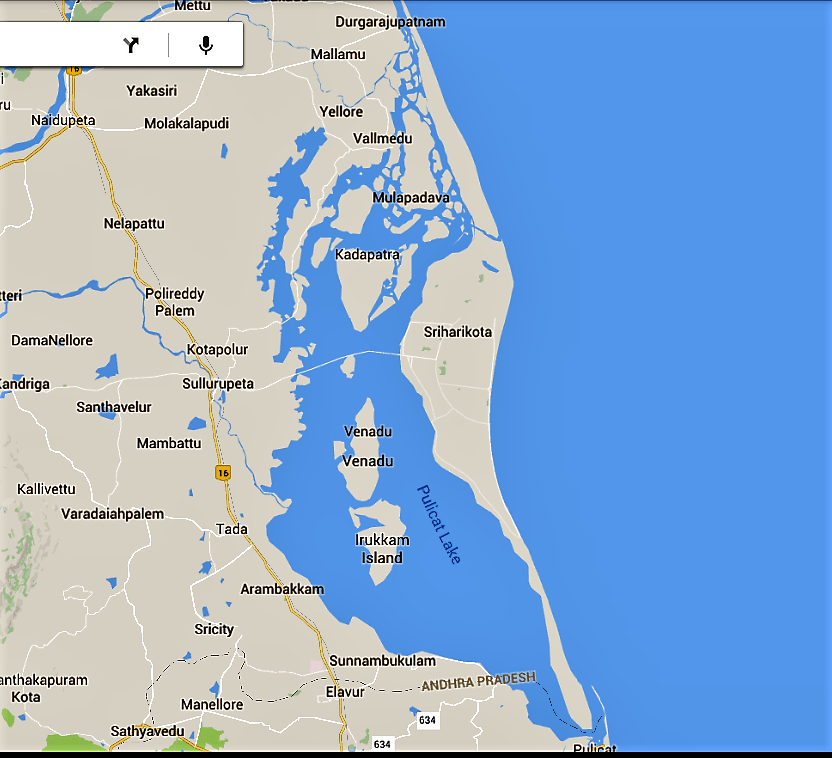Click the 634 highway shield east of Elavur
This screenshot has width=832, height=758.
click(x=428, y=720)
